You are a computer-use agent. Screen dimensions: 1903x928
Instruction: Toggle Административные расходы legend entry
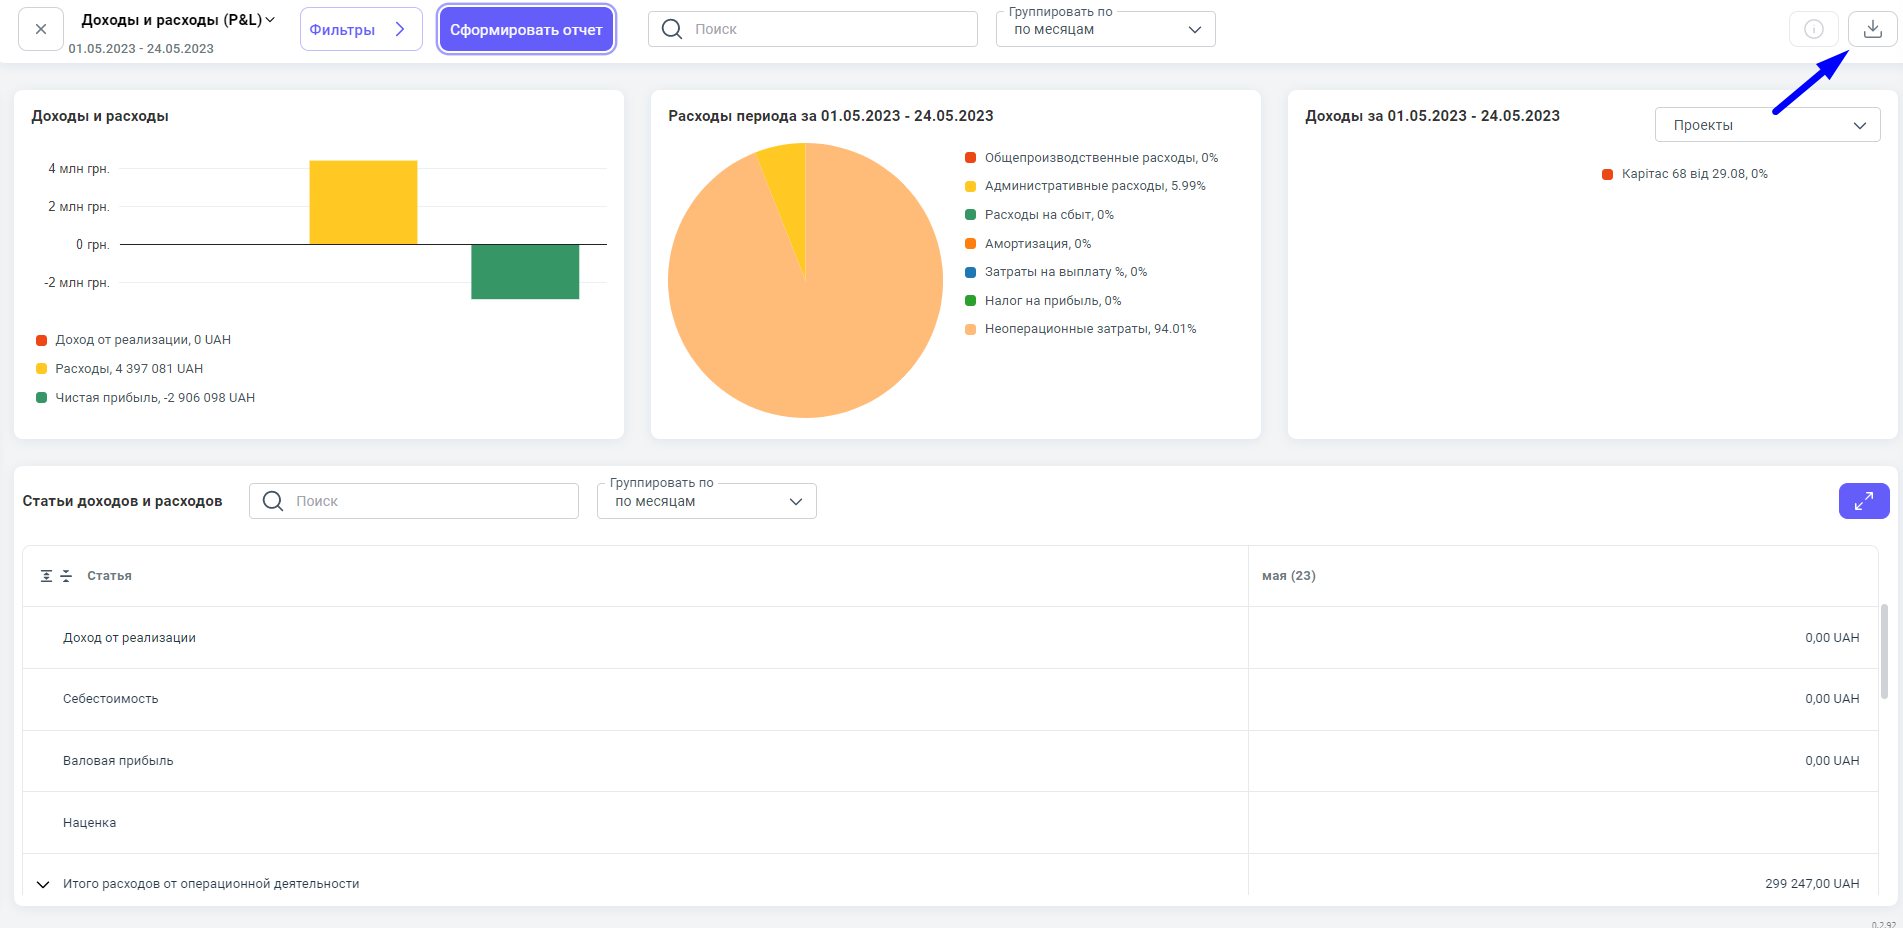pyautogui.click(x=1094, y=186)
